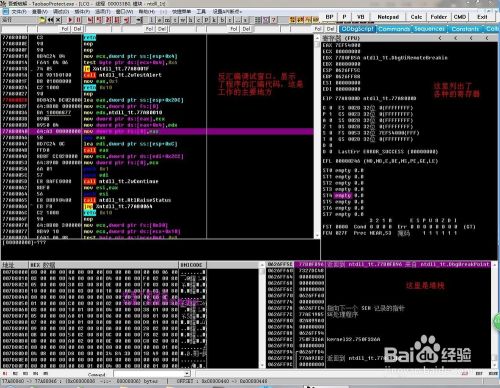Launch Notepad via the Notepad button
500x388 pixels.
pyautogui.click(x=388, y=17)
